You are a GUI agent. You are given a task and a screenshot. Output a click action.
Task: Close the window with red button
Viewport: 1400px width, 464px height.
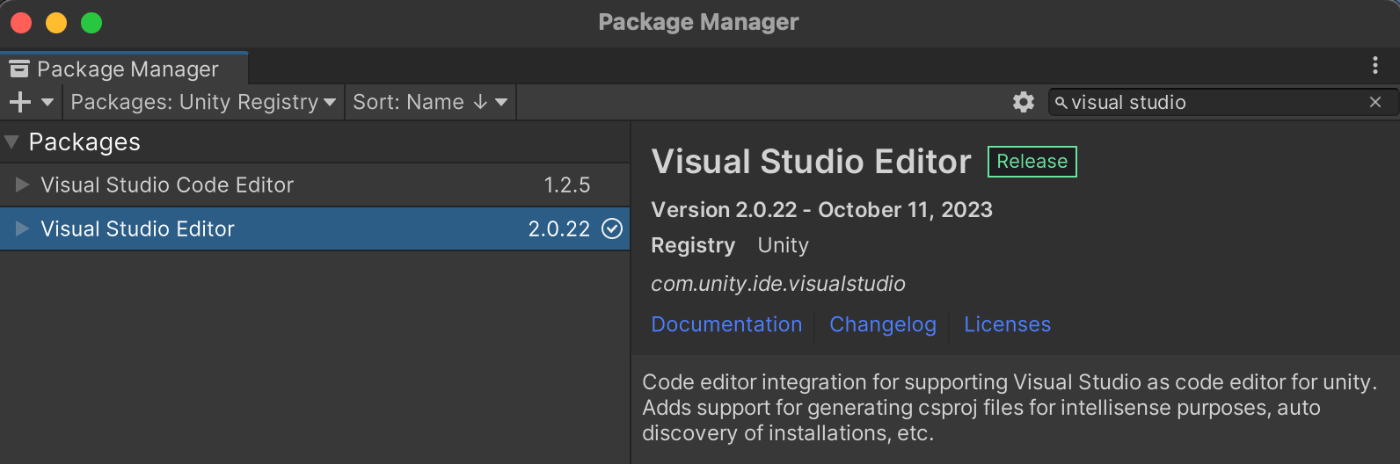21,22
